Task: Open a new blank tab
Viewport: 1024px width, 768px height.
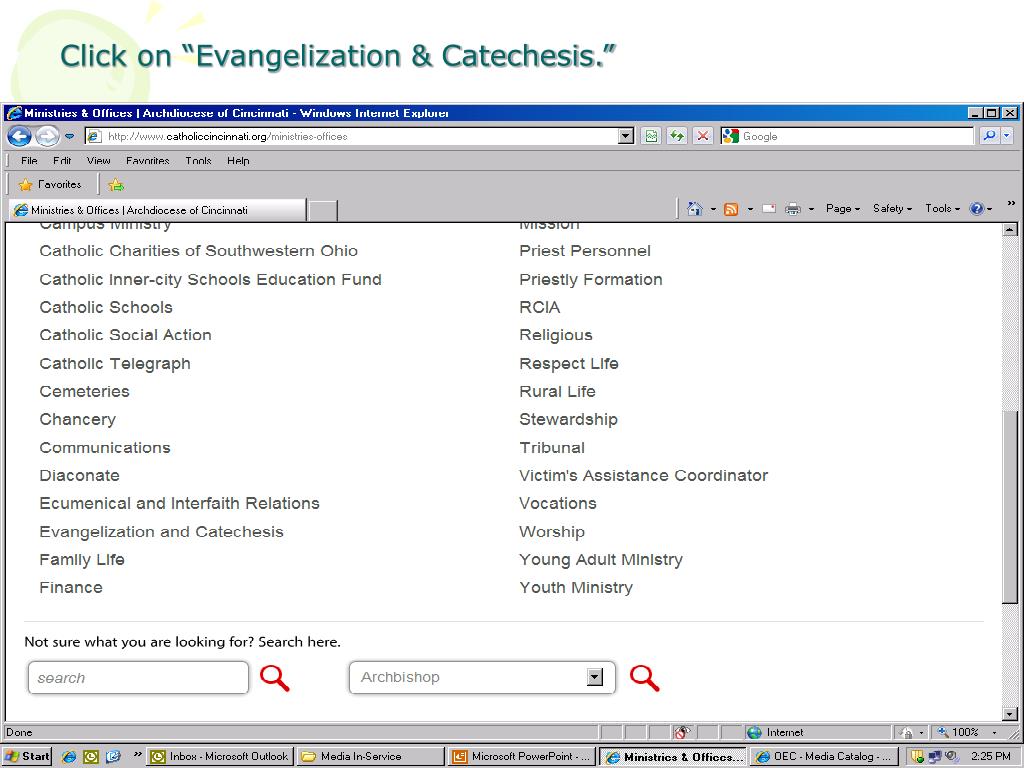Action: click(x=323, y=211)
